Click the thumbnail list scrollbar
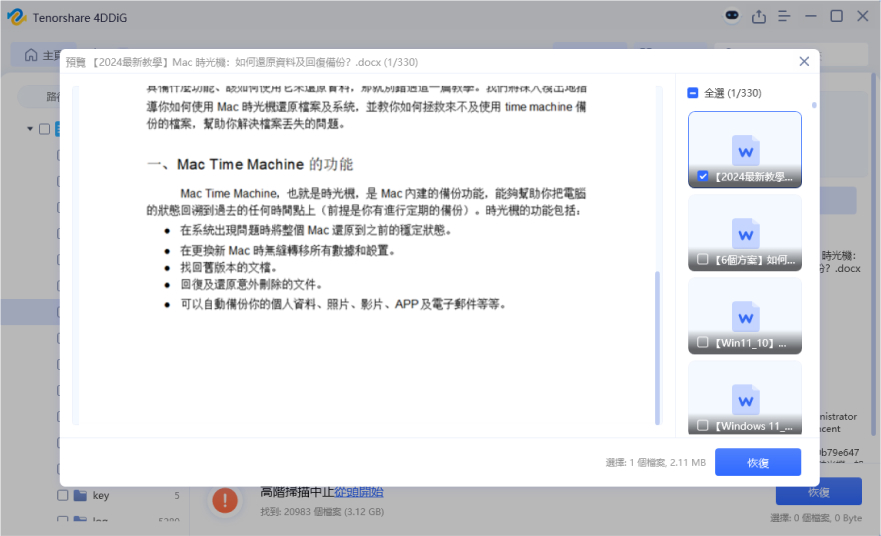 pyautogui.click(x=814, y=106)
